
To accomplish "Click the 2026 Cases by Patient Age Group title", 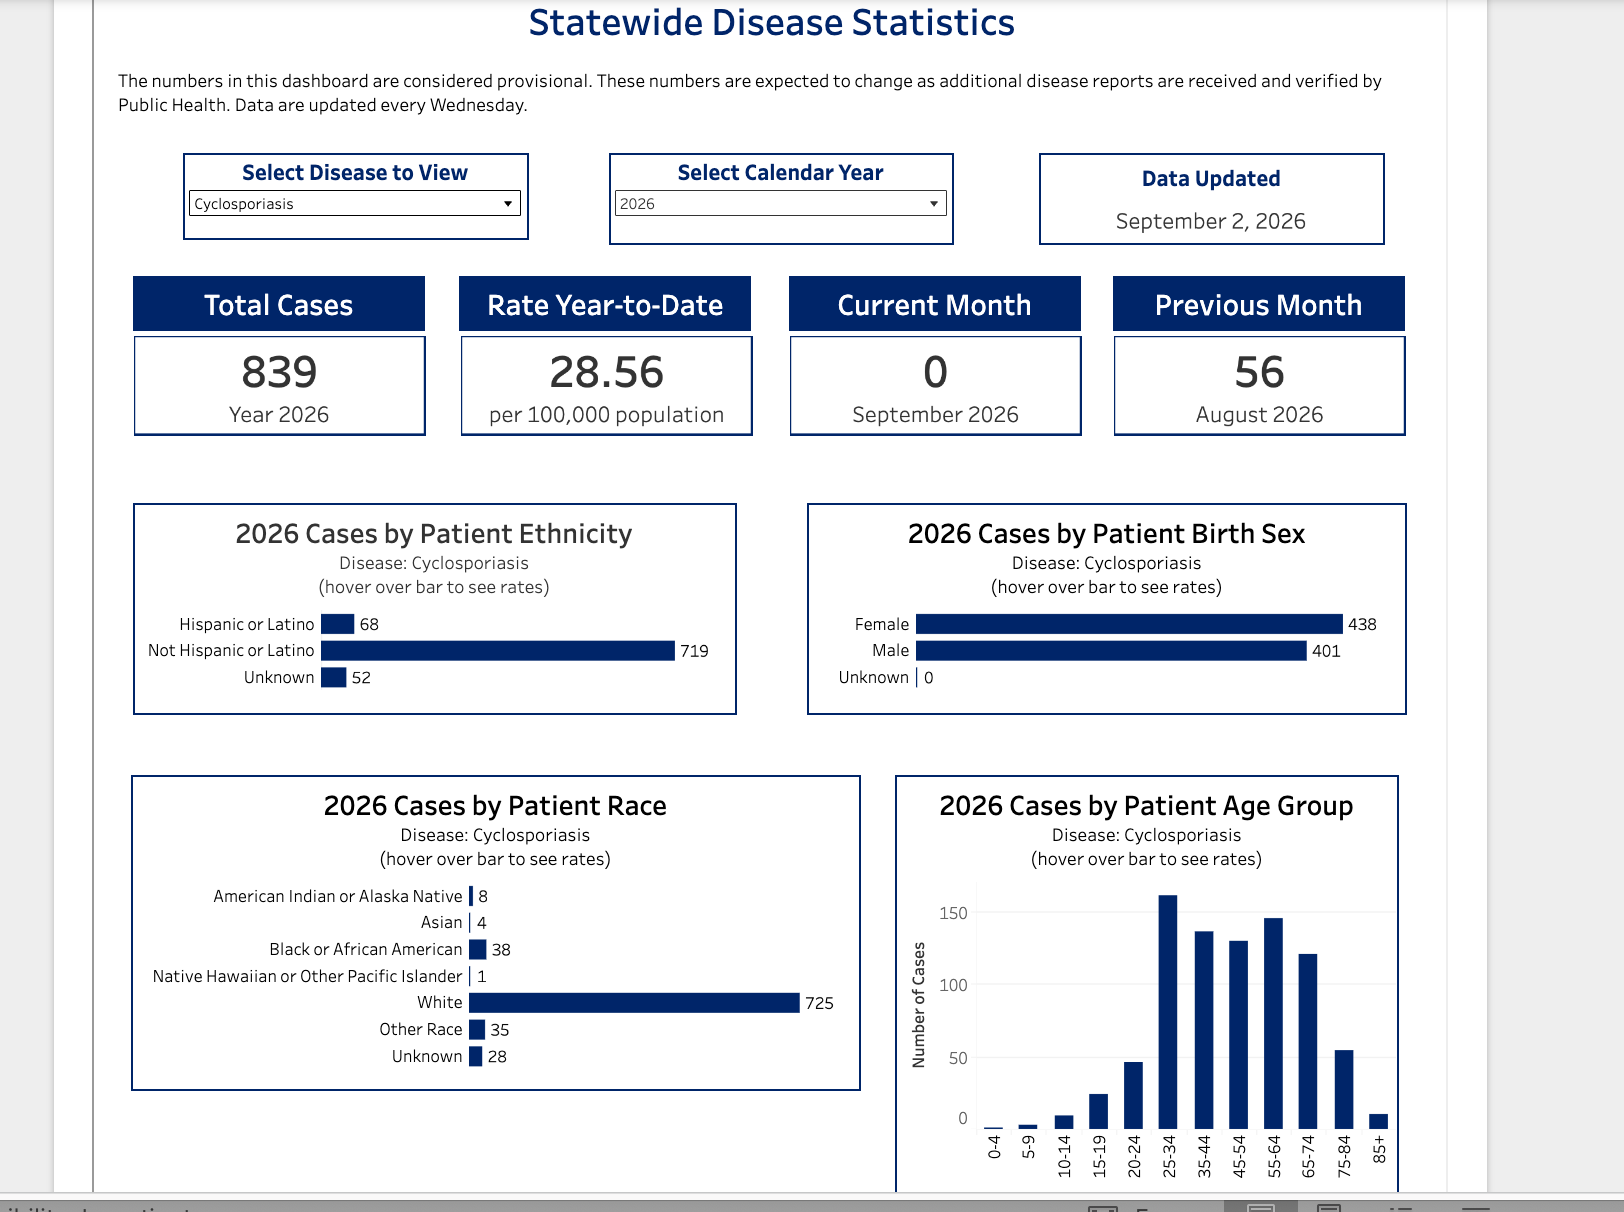I will pos(1146,806).
